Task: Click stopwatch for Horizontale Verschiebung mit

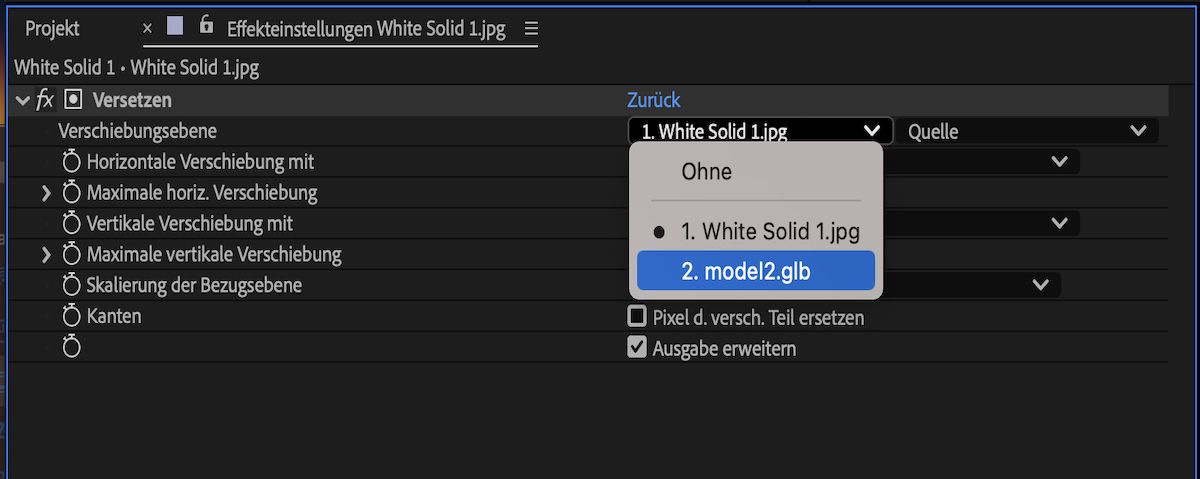Action: 72,161
